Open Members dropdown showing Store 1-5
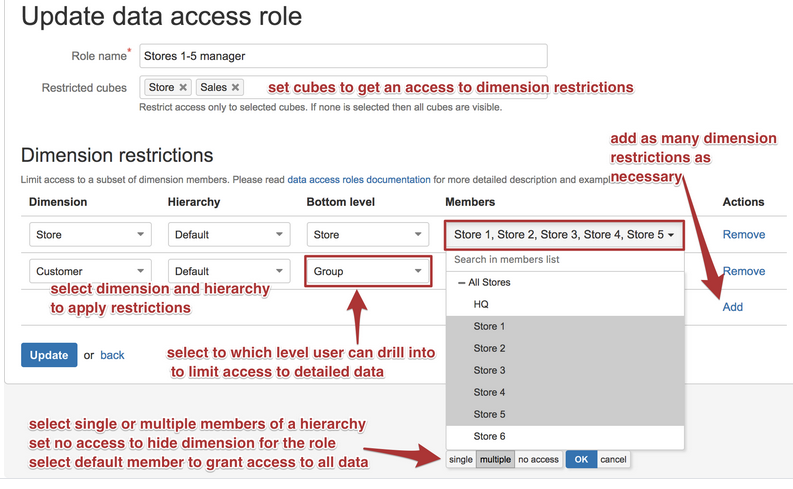The width and height of the screenshot is (793, 489). pos(564,235)
